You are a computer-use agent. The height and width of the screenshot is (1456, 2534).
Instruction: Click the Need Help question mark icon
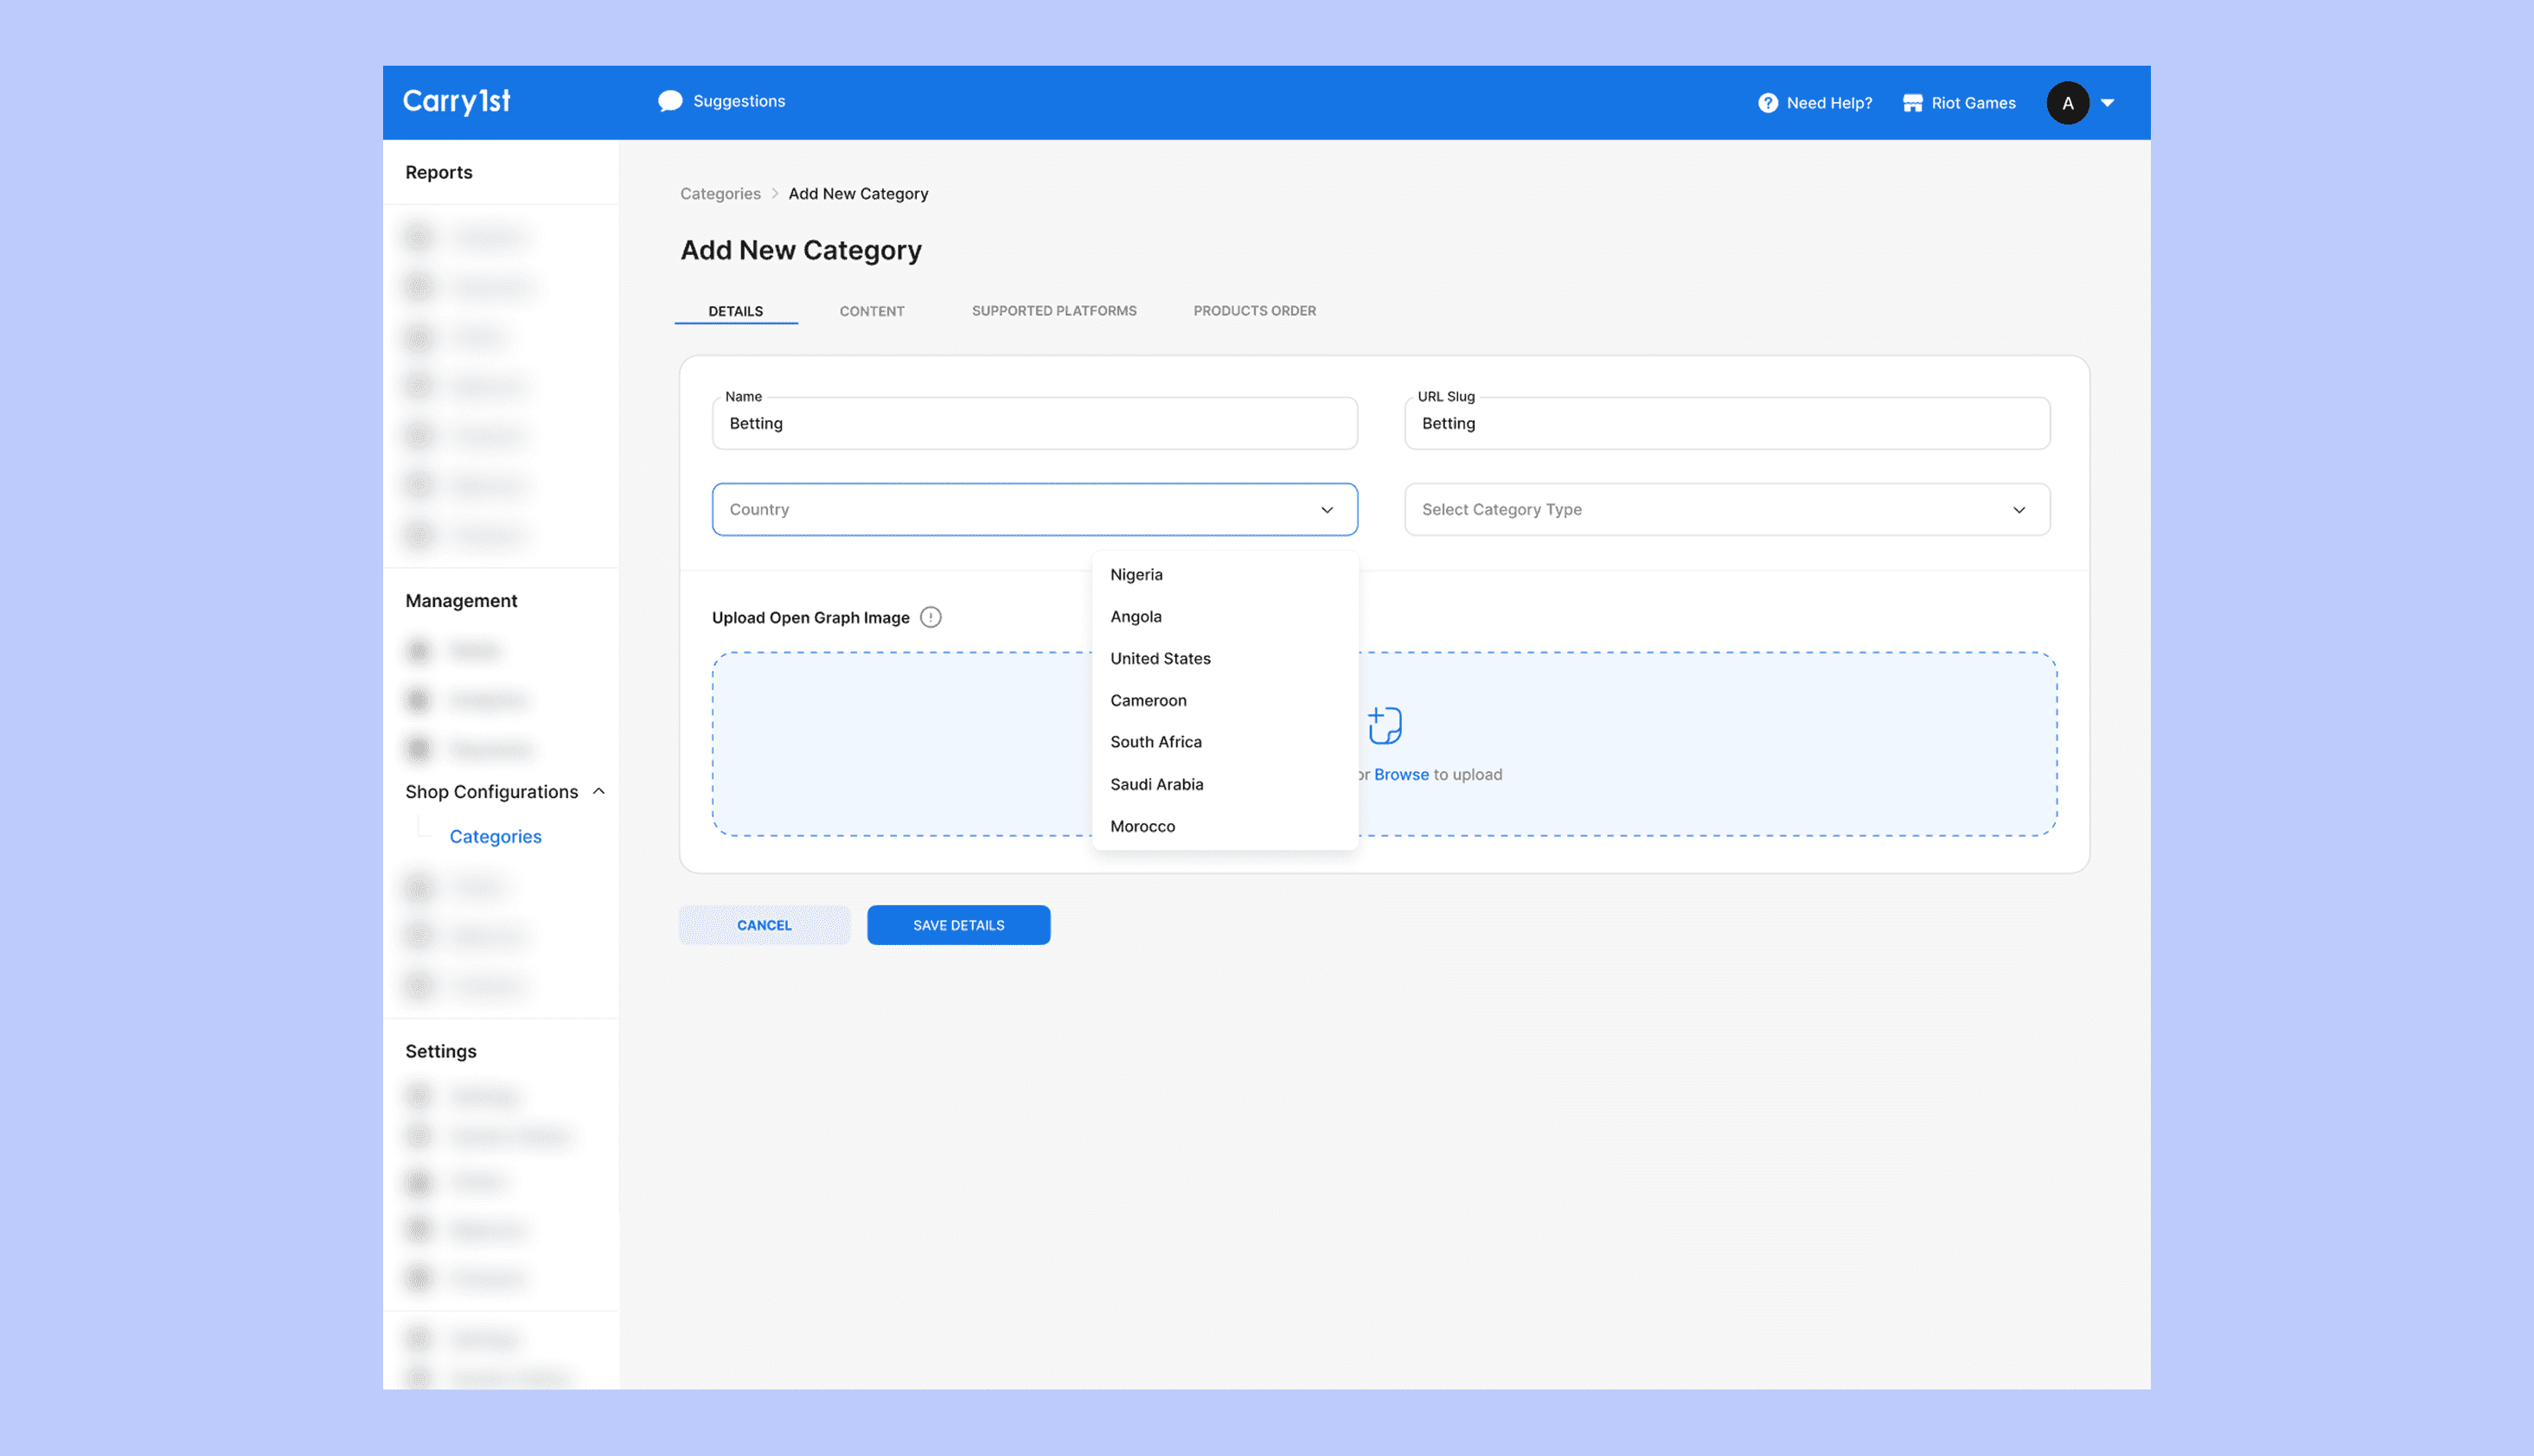[1767, 103]
